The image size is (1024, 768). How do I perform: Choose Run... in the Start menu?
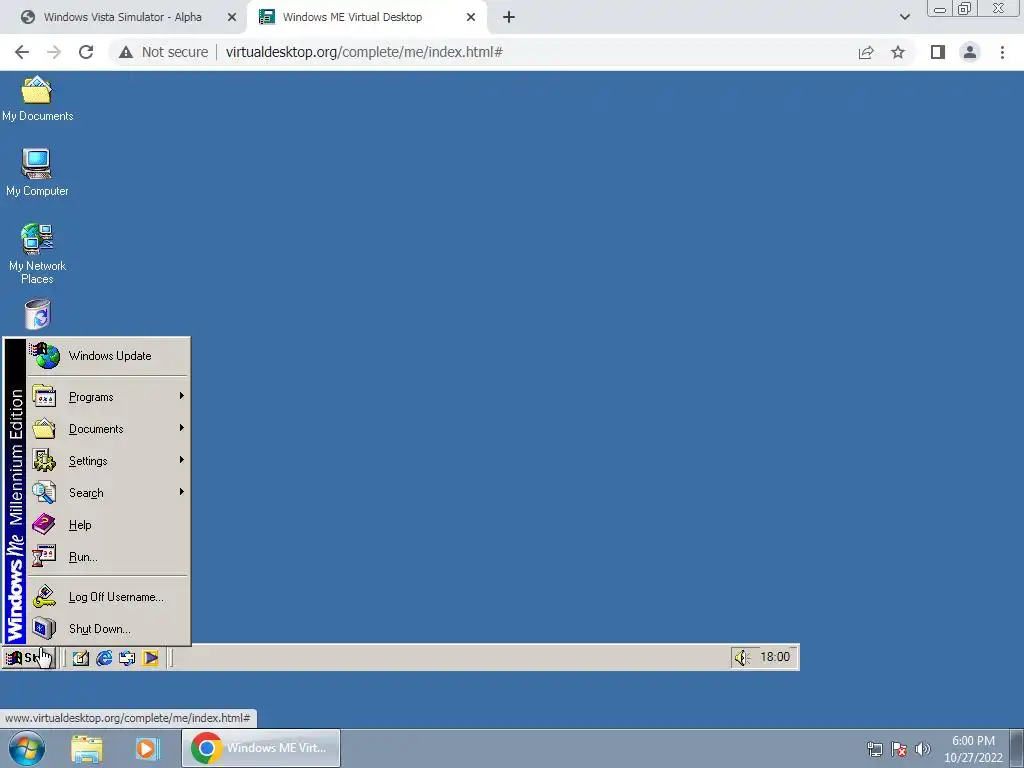click(x=108, y=556)
